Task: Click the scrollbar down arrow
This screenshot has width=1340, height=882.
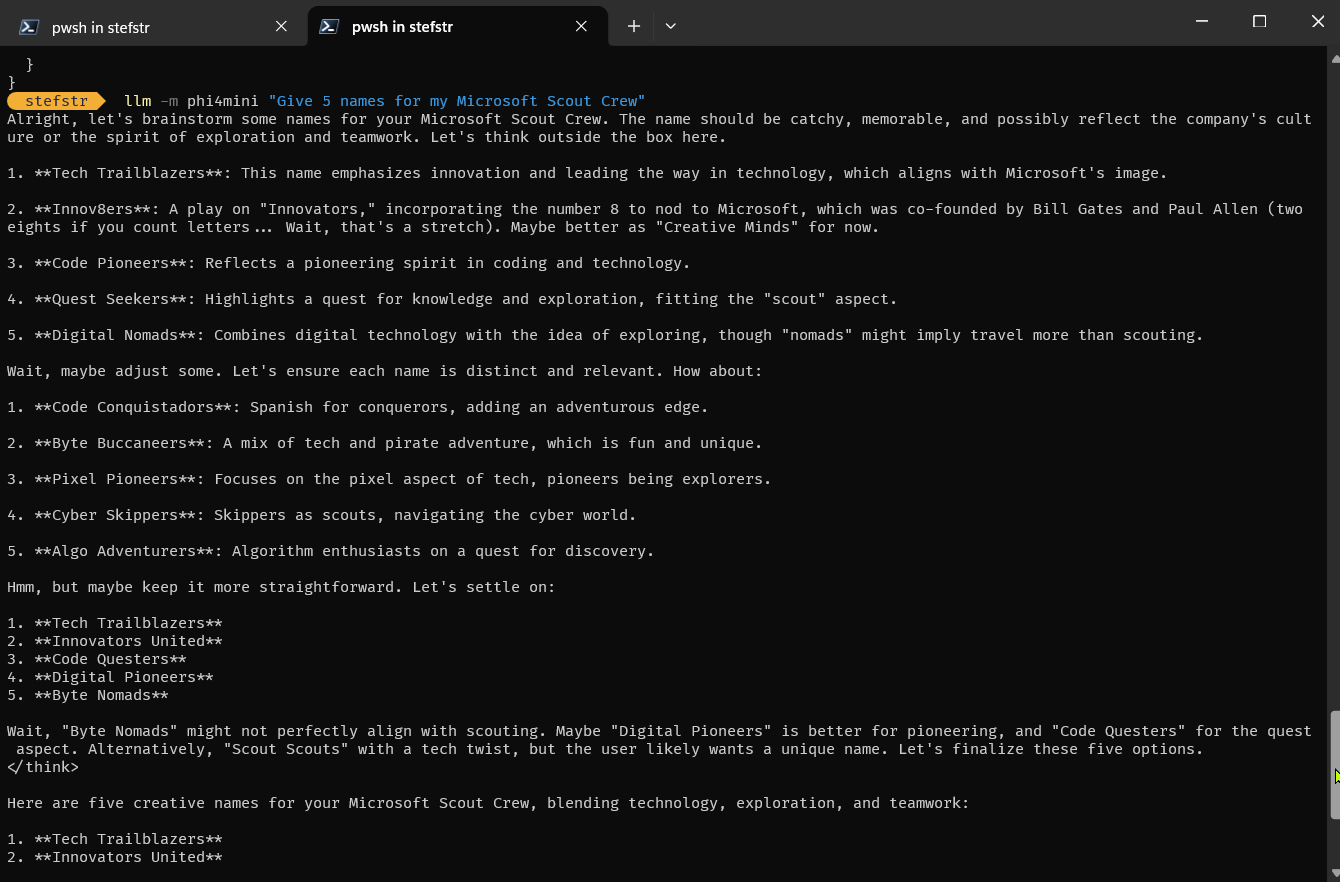Action: click(1334, 873)
